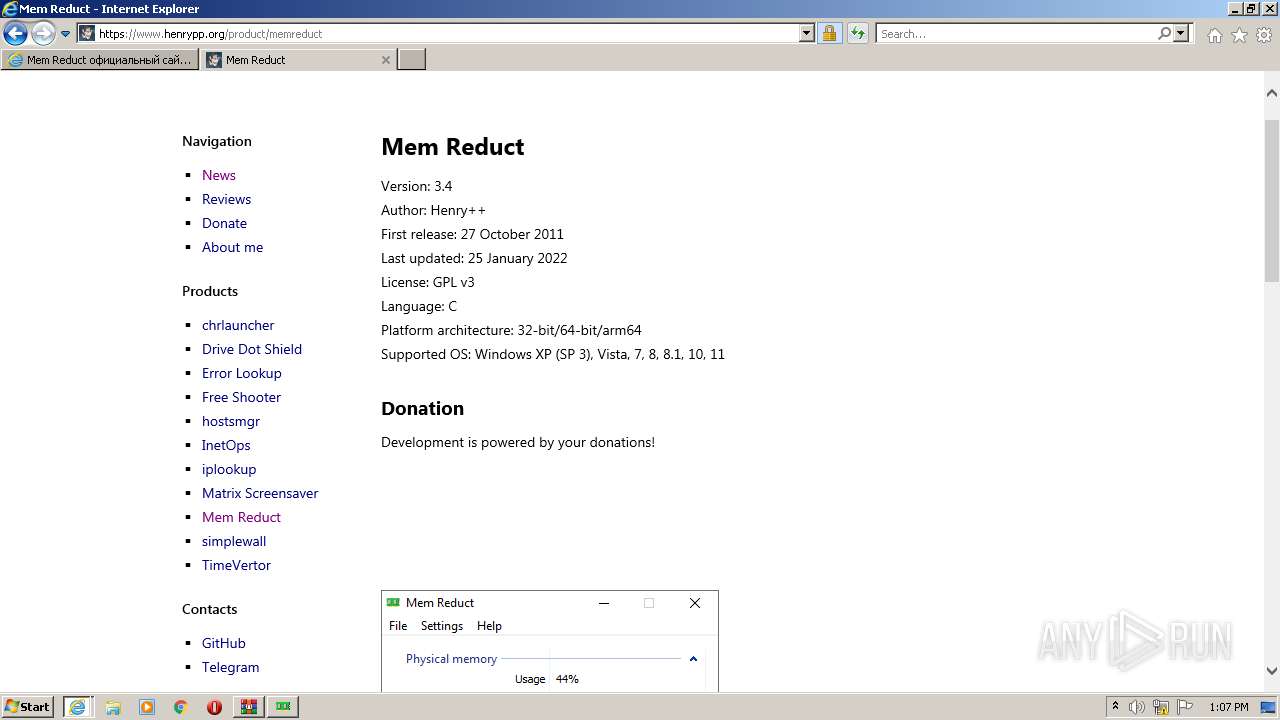Open Internet Explorer from the taskbar

click(x=77, y=707)
